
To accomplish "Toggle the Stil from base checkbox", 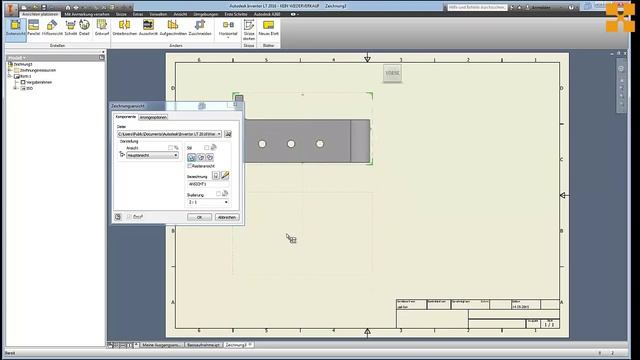I will pos(207,148).
